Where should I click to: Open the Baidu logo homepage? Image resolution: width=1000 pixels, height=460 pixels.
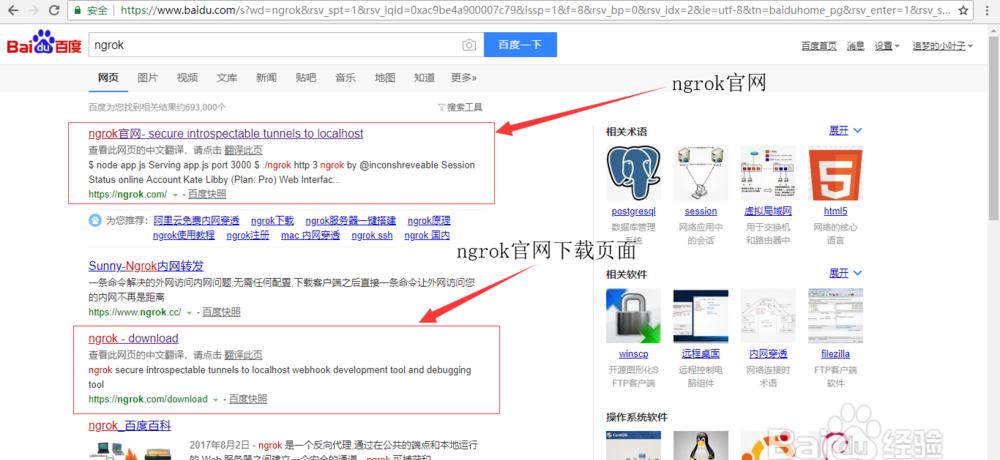(x=44, y=44)
